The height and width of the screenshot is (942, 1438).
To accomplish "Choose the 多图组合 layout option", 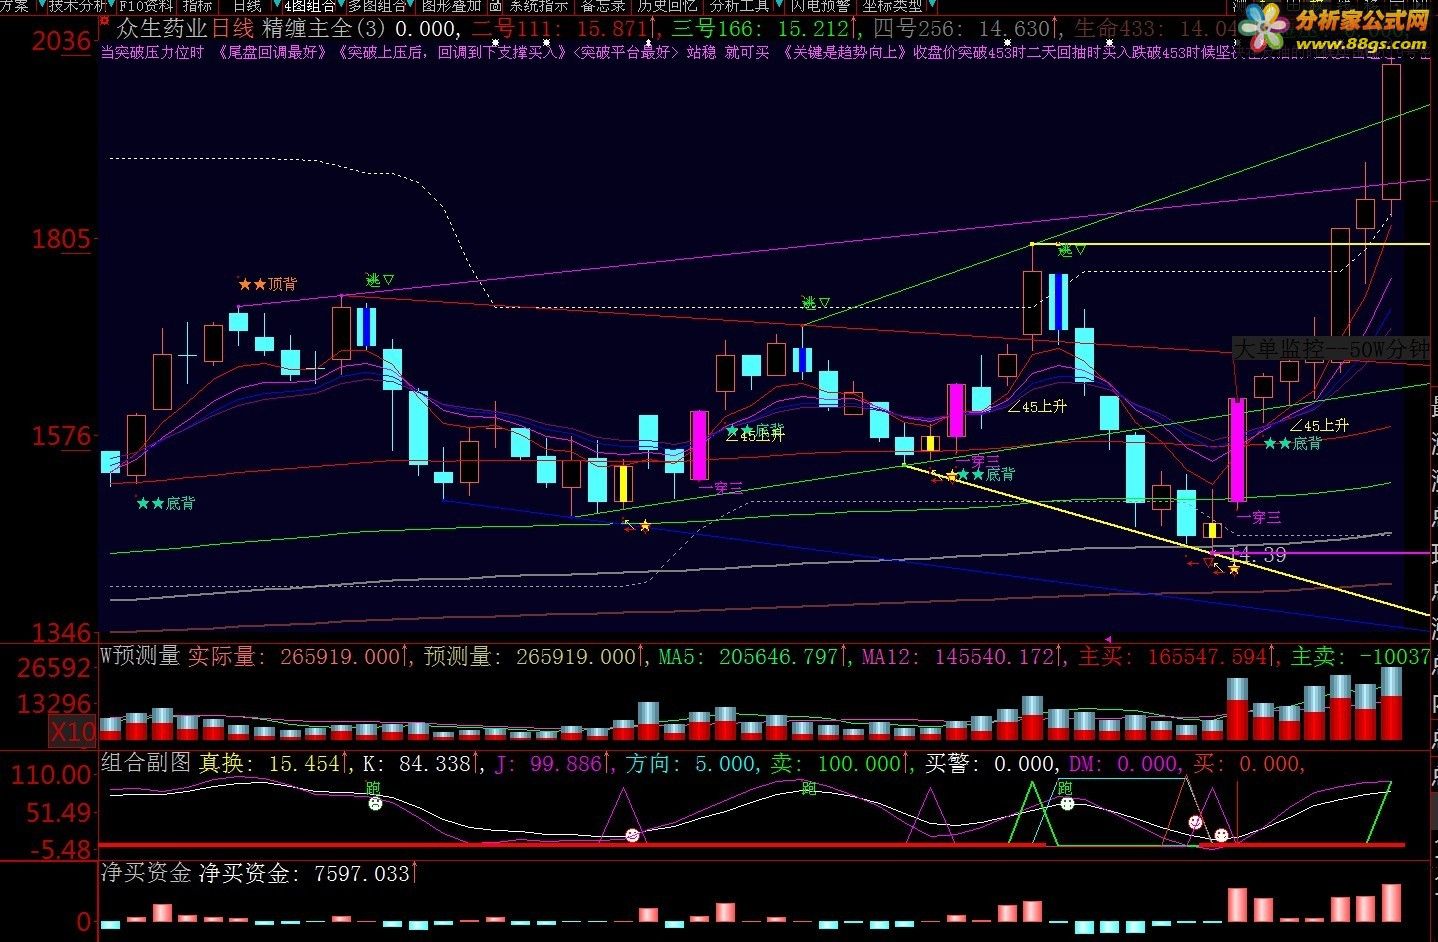I will [376, 6].
